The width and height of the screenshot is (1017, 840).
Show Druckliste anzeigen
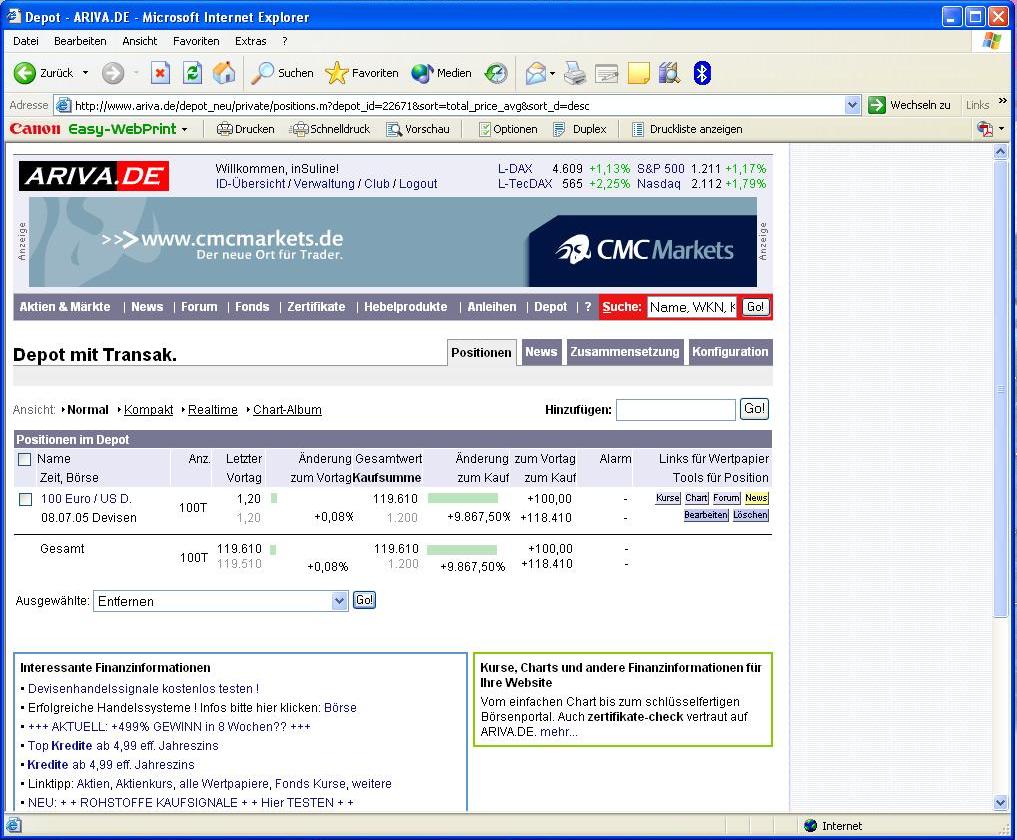pos(688,129)
